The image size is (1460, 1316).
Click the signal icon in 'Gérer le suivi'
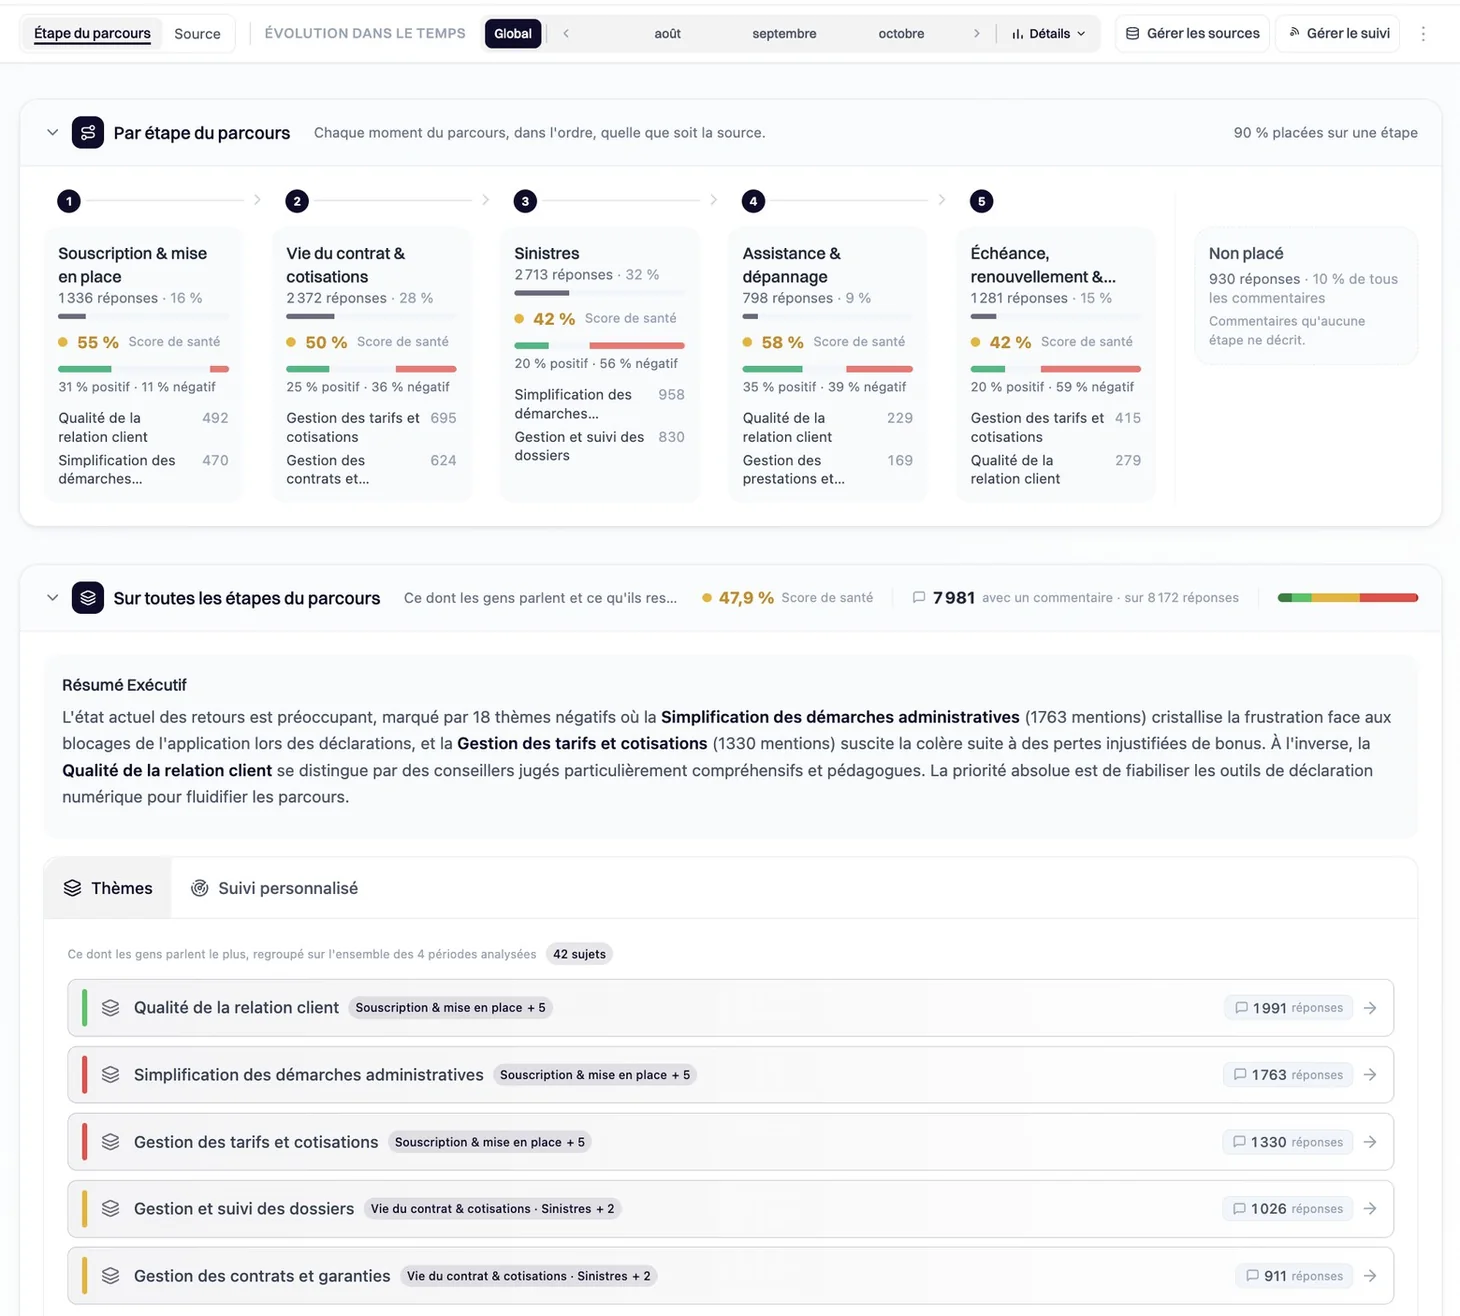[1294, 33]
